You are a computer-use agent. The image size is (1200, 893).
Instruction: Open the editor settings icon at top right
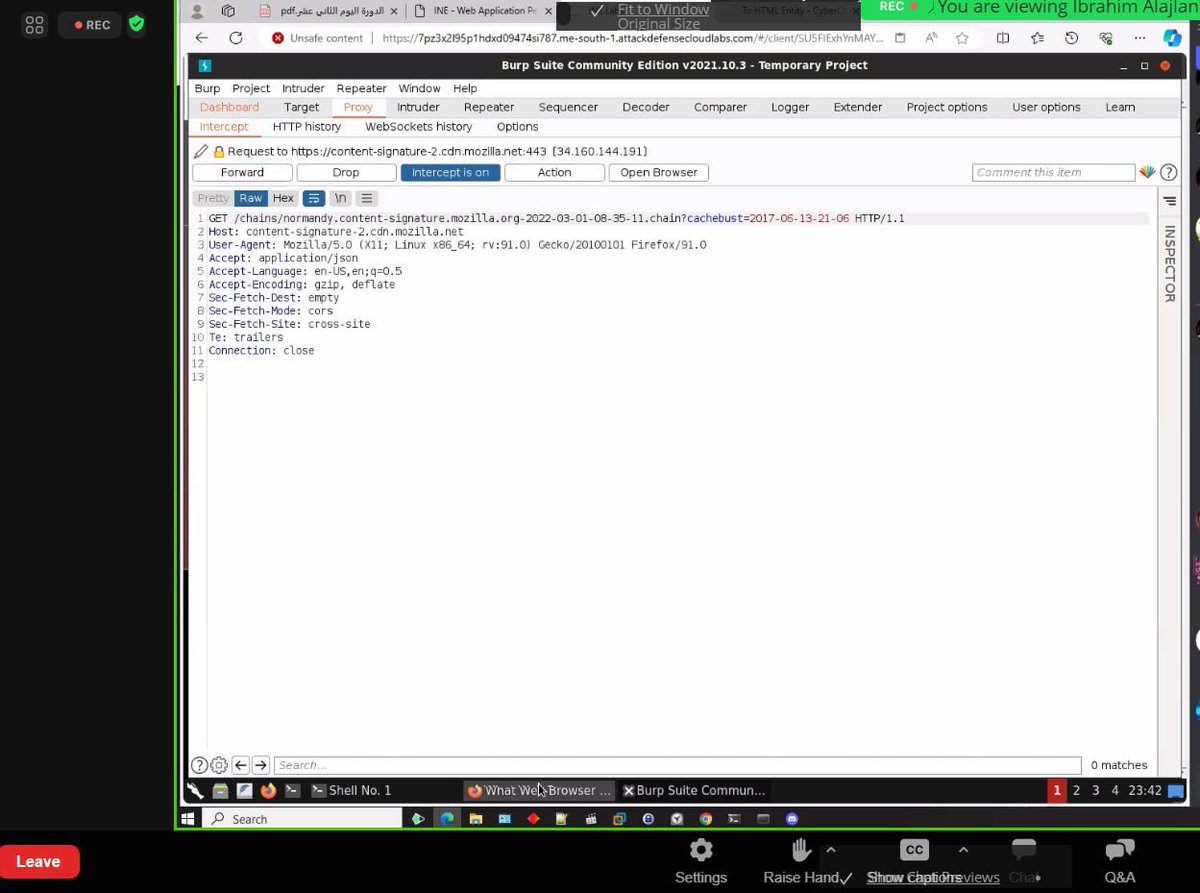click(1168, 199)
